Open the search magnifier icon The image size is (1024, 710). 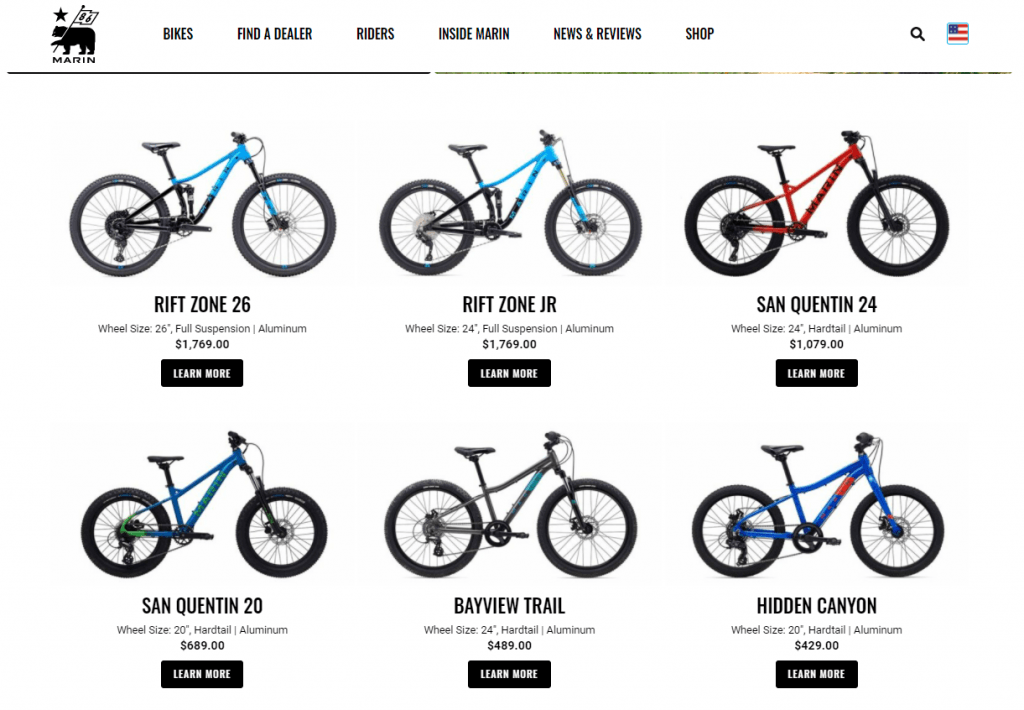[917, 34]
